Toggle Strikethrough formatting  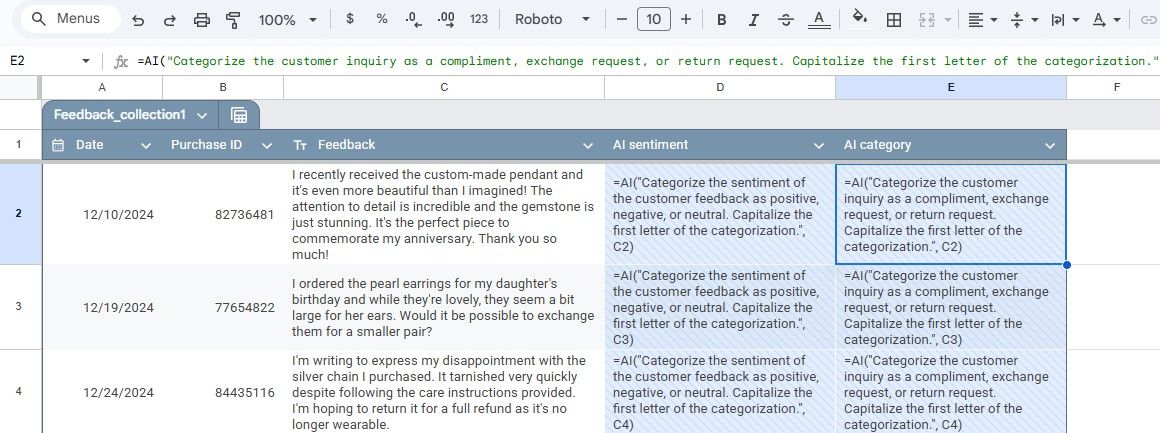[x=786, y=20]
